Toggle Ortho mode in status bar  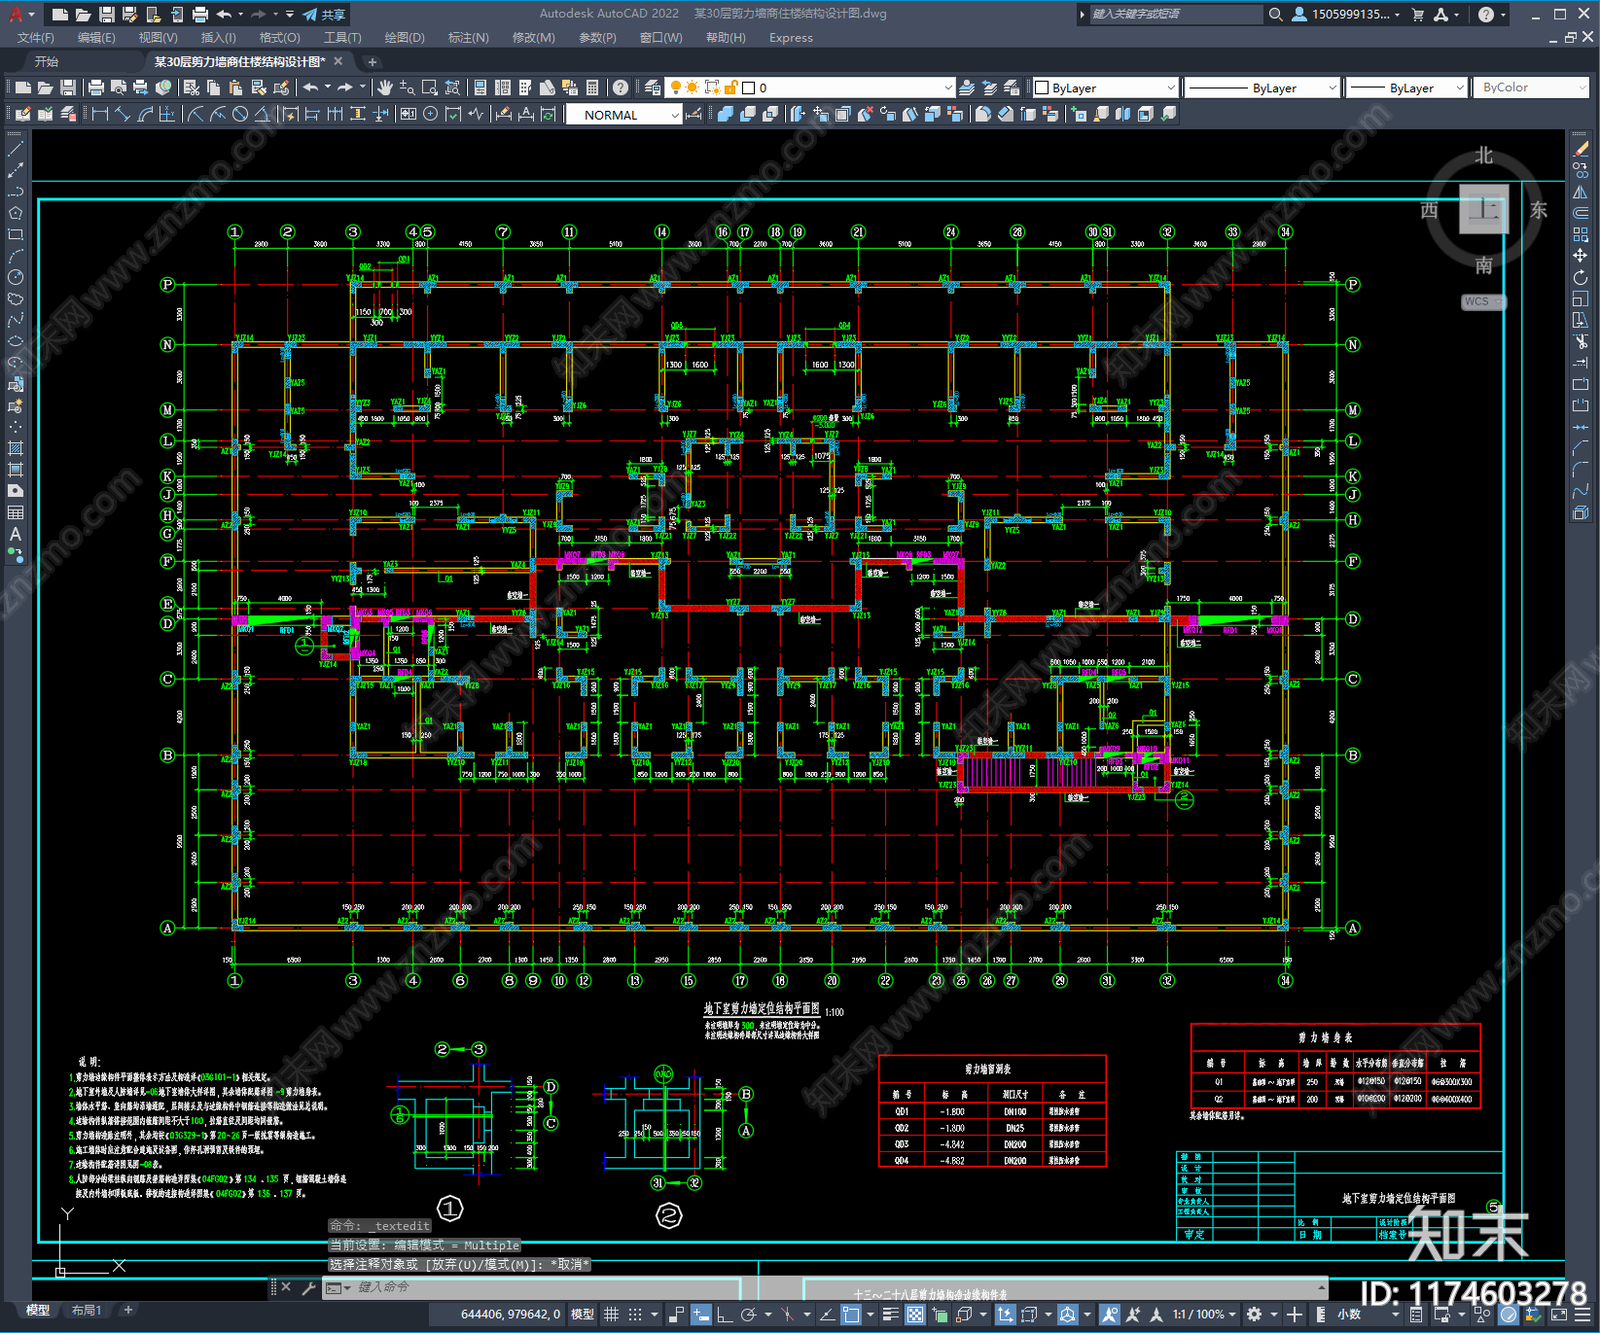(724, 1314)
